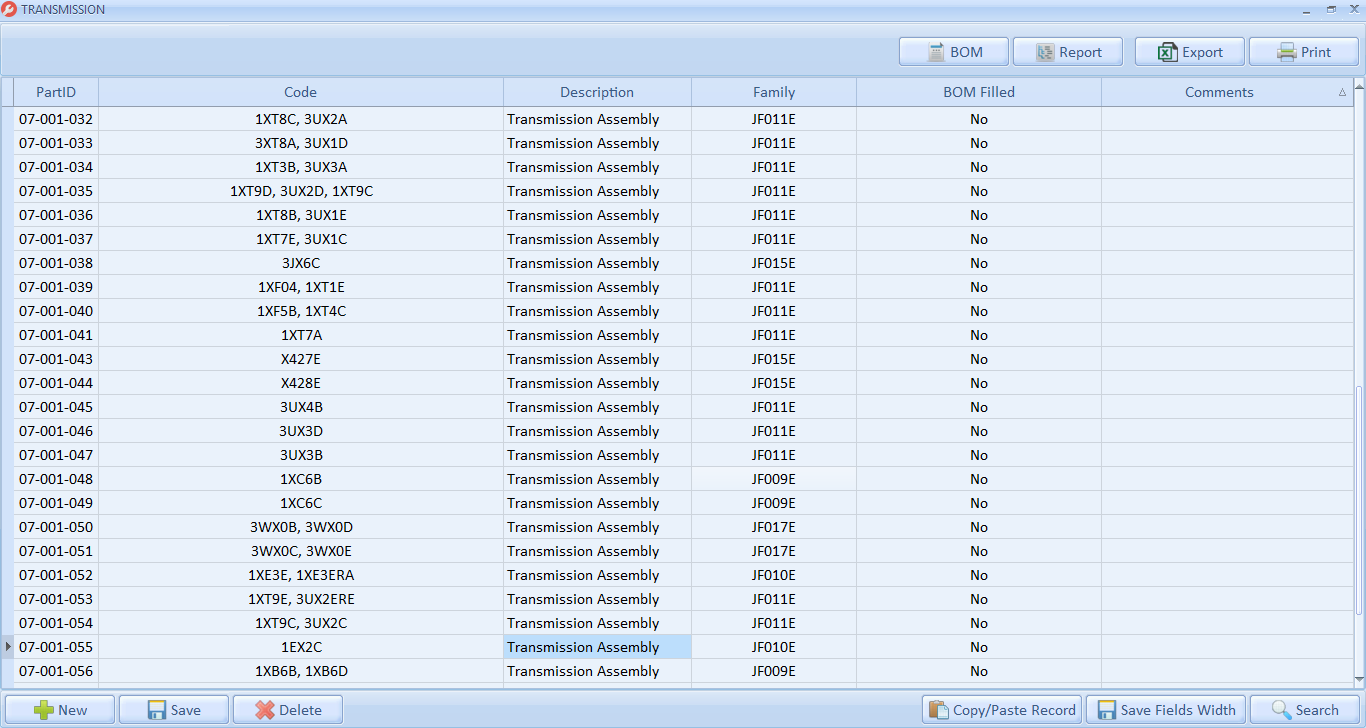Click code cell 1EX2C

(301, 647)
